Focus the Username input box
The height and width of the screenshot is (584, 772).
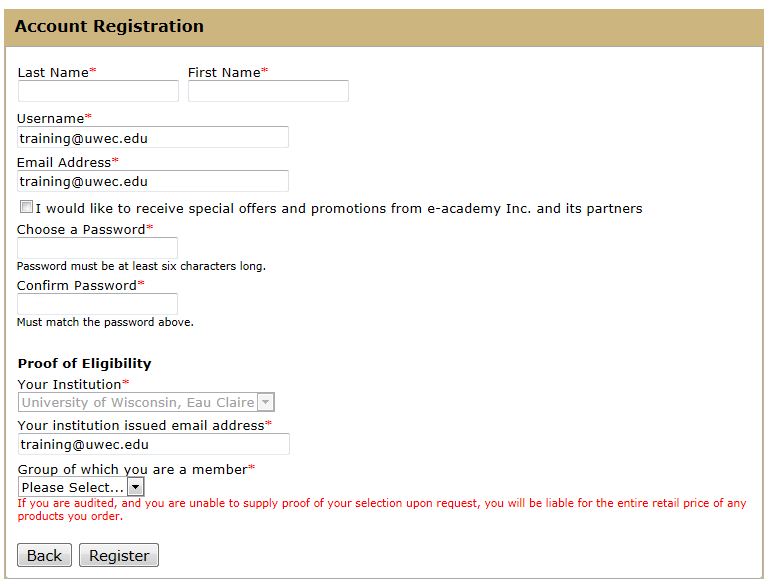153,138
